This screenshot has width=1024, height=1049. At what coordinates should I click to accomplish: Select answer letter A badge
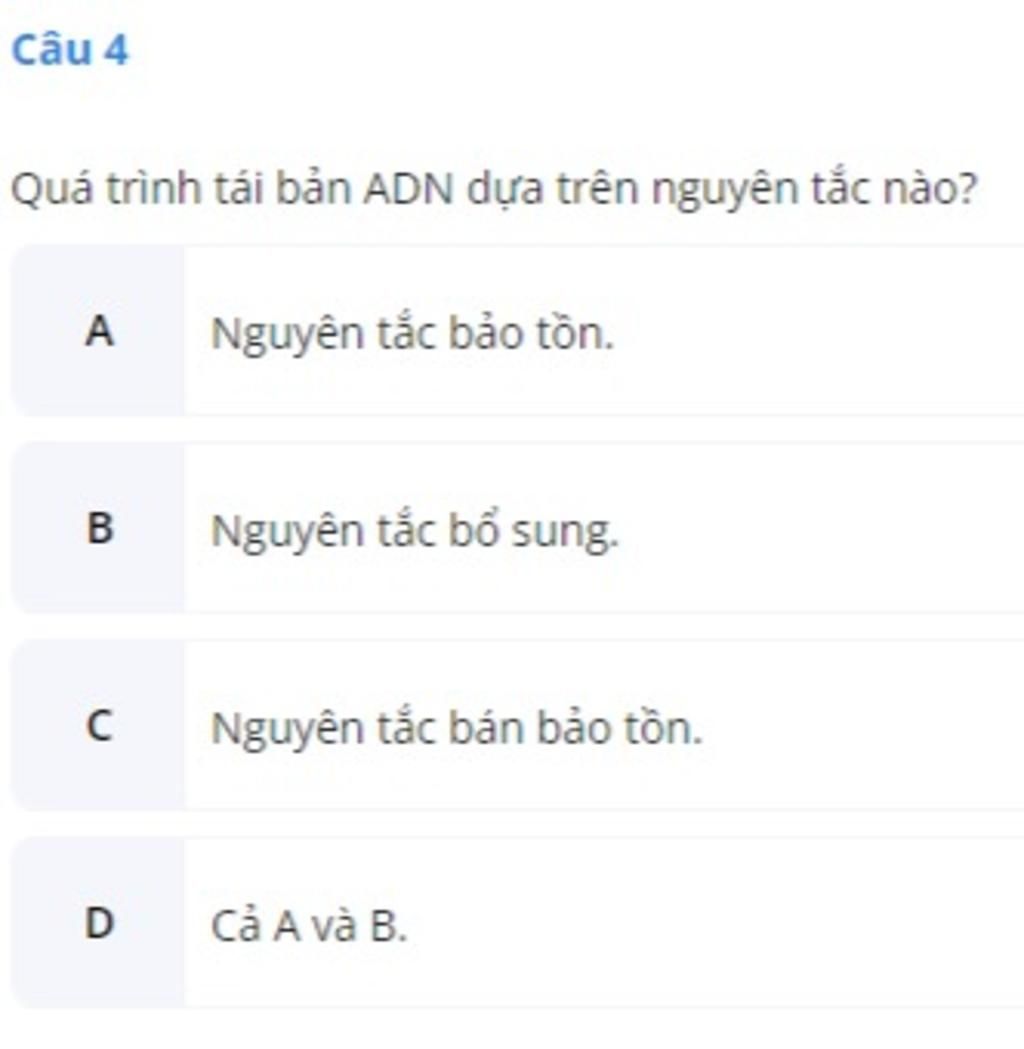click(x=98, y=330)
